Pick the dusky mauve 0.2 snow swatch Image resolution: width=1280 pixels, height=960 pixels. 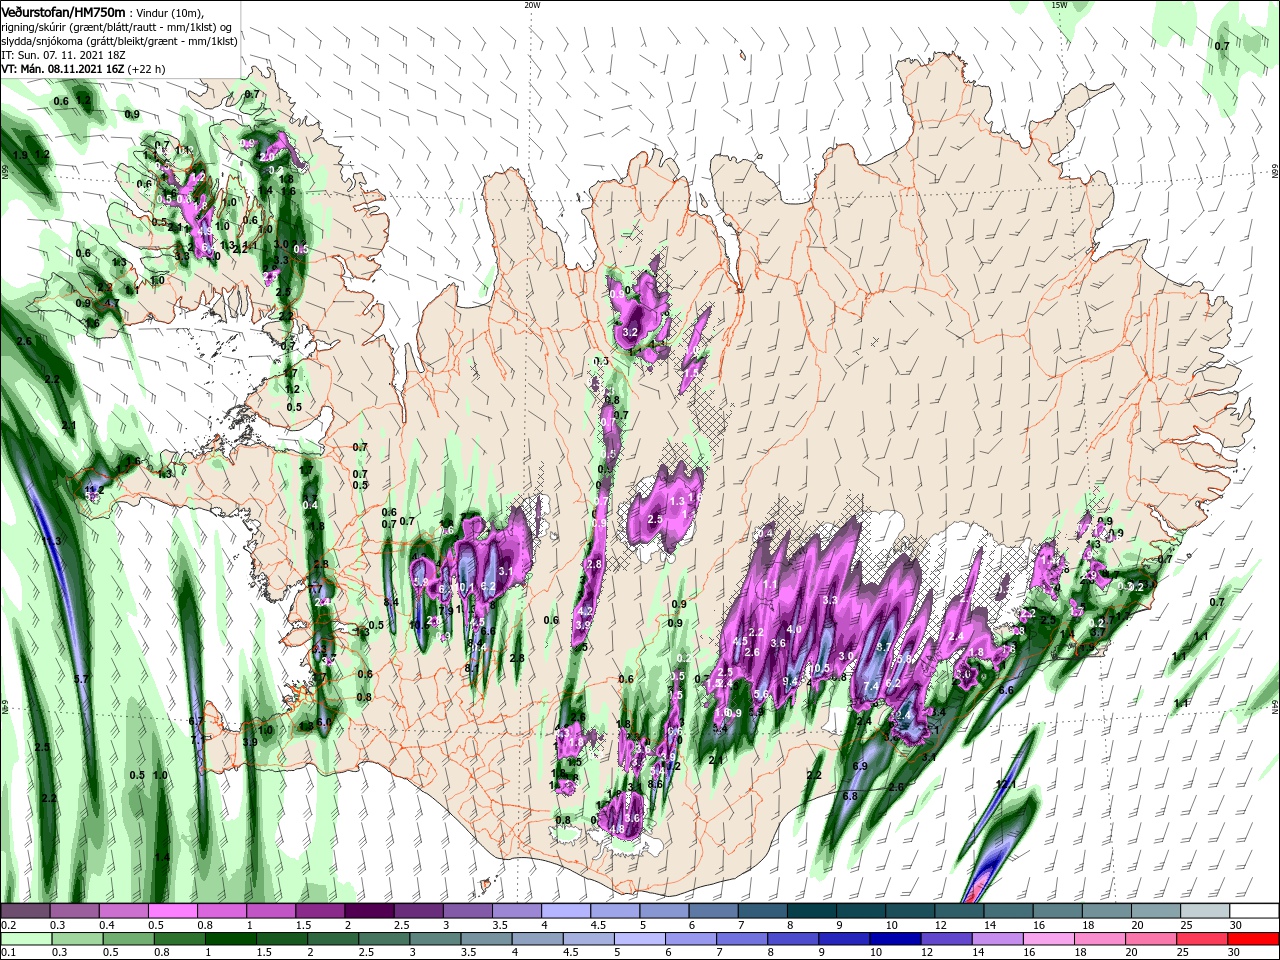[26, 911]
